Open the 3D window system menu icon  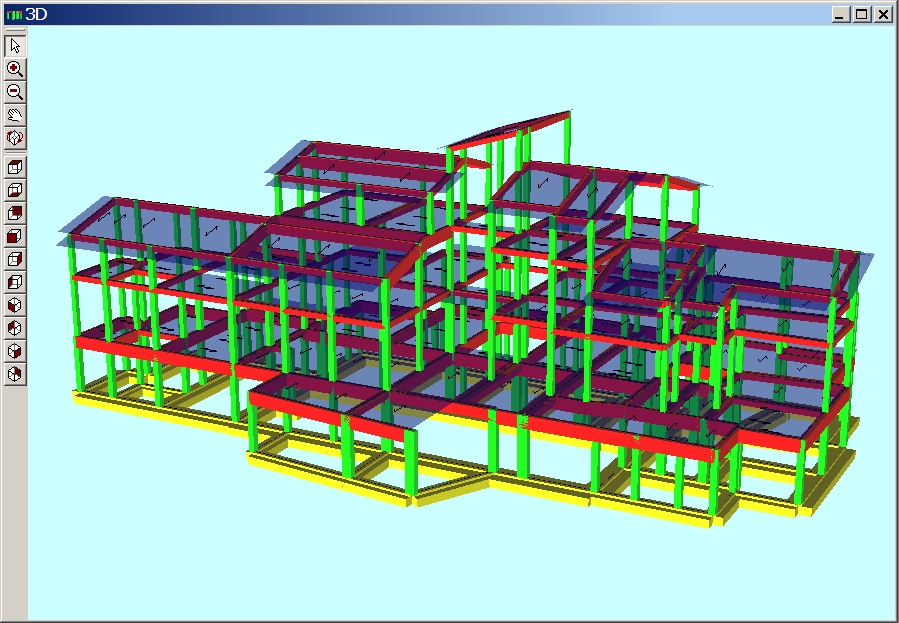click(14, 15)
